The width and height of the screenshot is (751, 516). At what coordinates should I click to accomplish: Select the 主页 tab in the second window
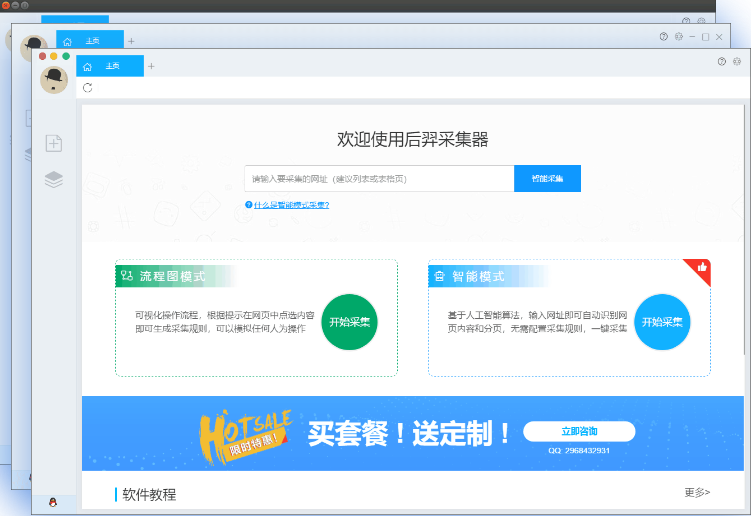[93, 41]
